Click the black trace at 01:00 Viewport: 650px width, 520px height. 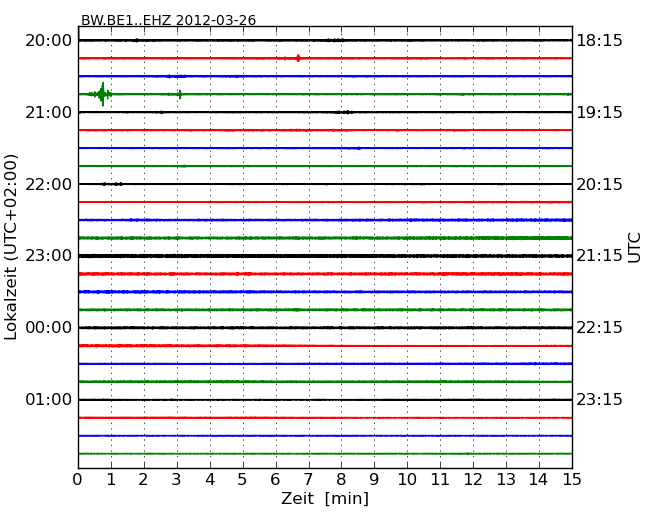click(x=325, y=400)
